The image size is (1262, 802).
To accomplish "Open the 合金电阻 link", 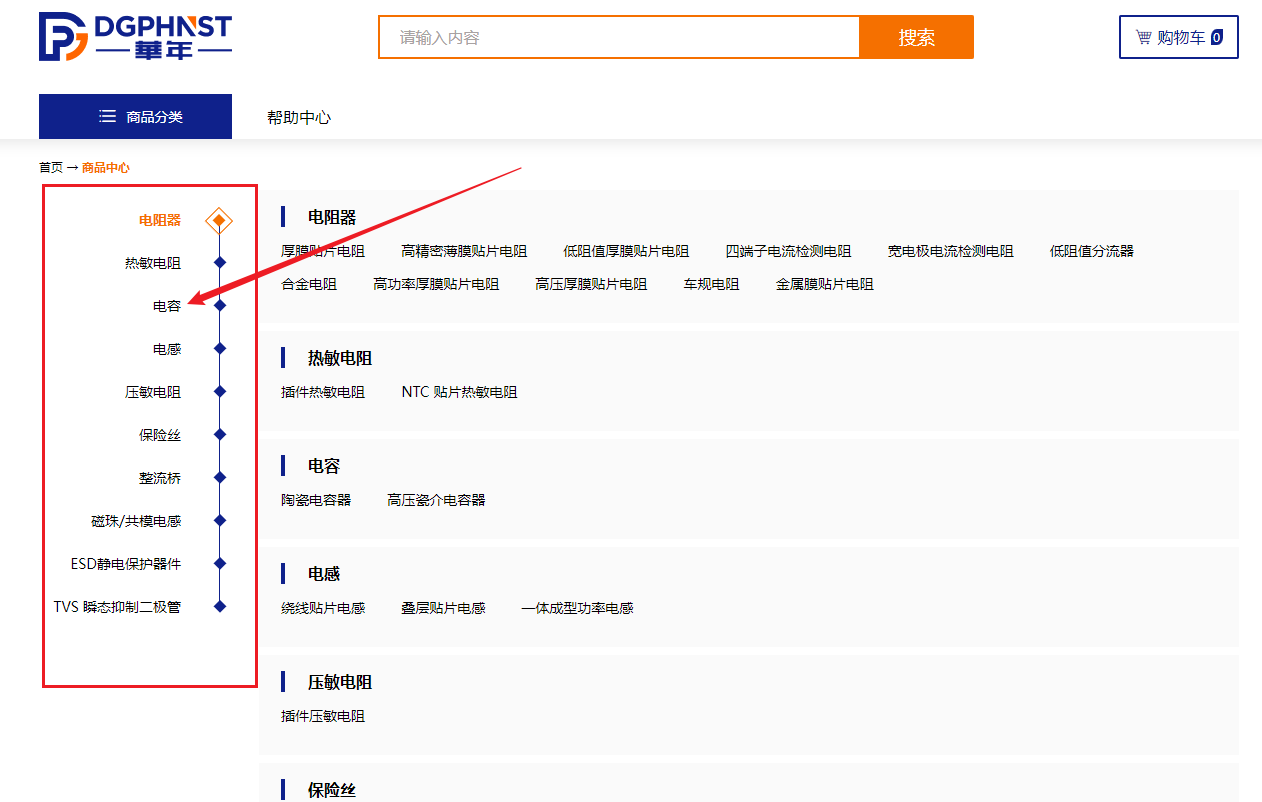I will (x=309, y=284).
